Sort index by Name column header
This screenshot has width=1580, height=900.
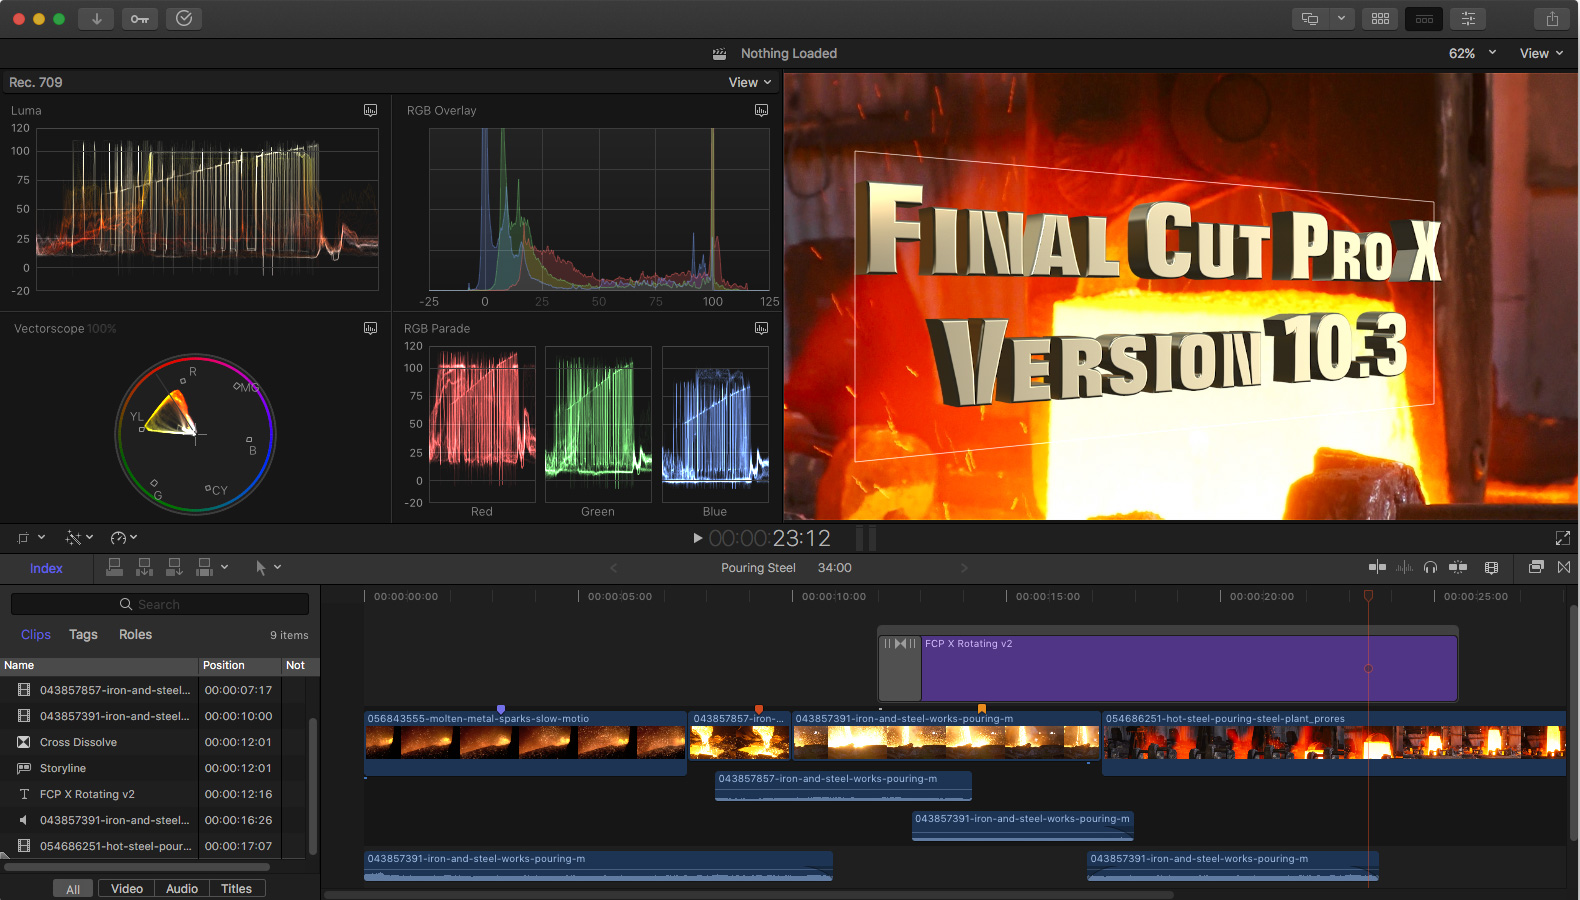(x=99, y=665)
